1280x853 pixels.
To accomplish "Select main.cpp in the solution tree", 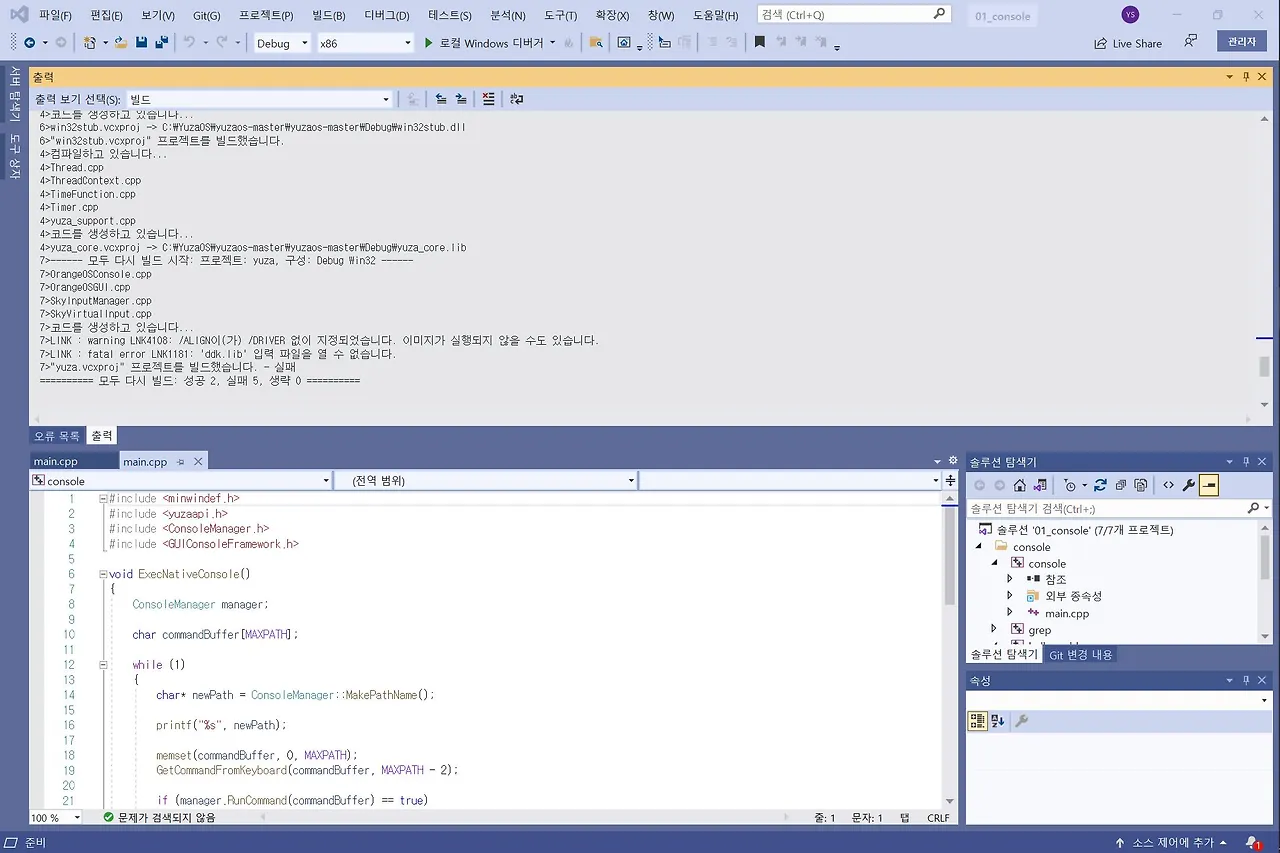I will coord(1067,613).
